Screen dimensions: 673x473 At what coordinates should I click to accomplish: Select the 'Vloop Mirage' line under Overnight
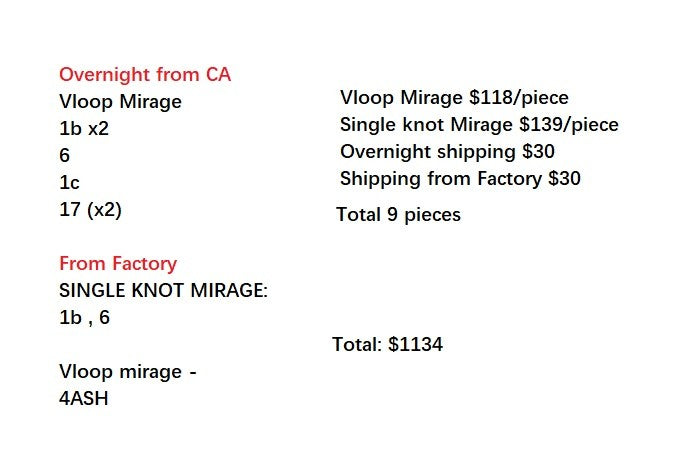(120, 101)
